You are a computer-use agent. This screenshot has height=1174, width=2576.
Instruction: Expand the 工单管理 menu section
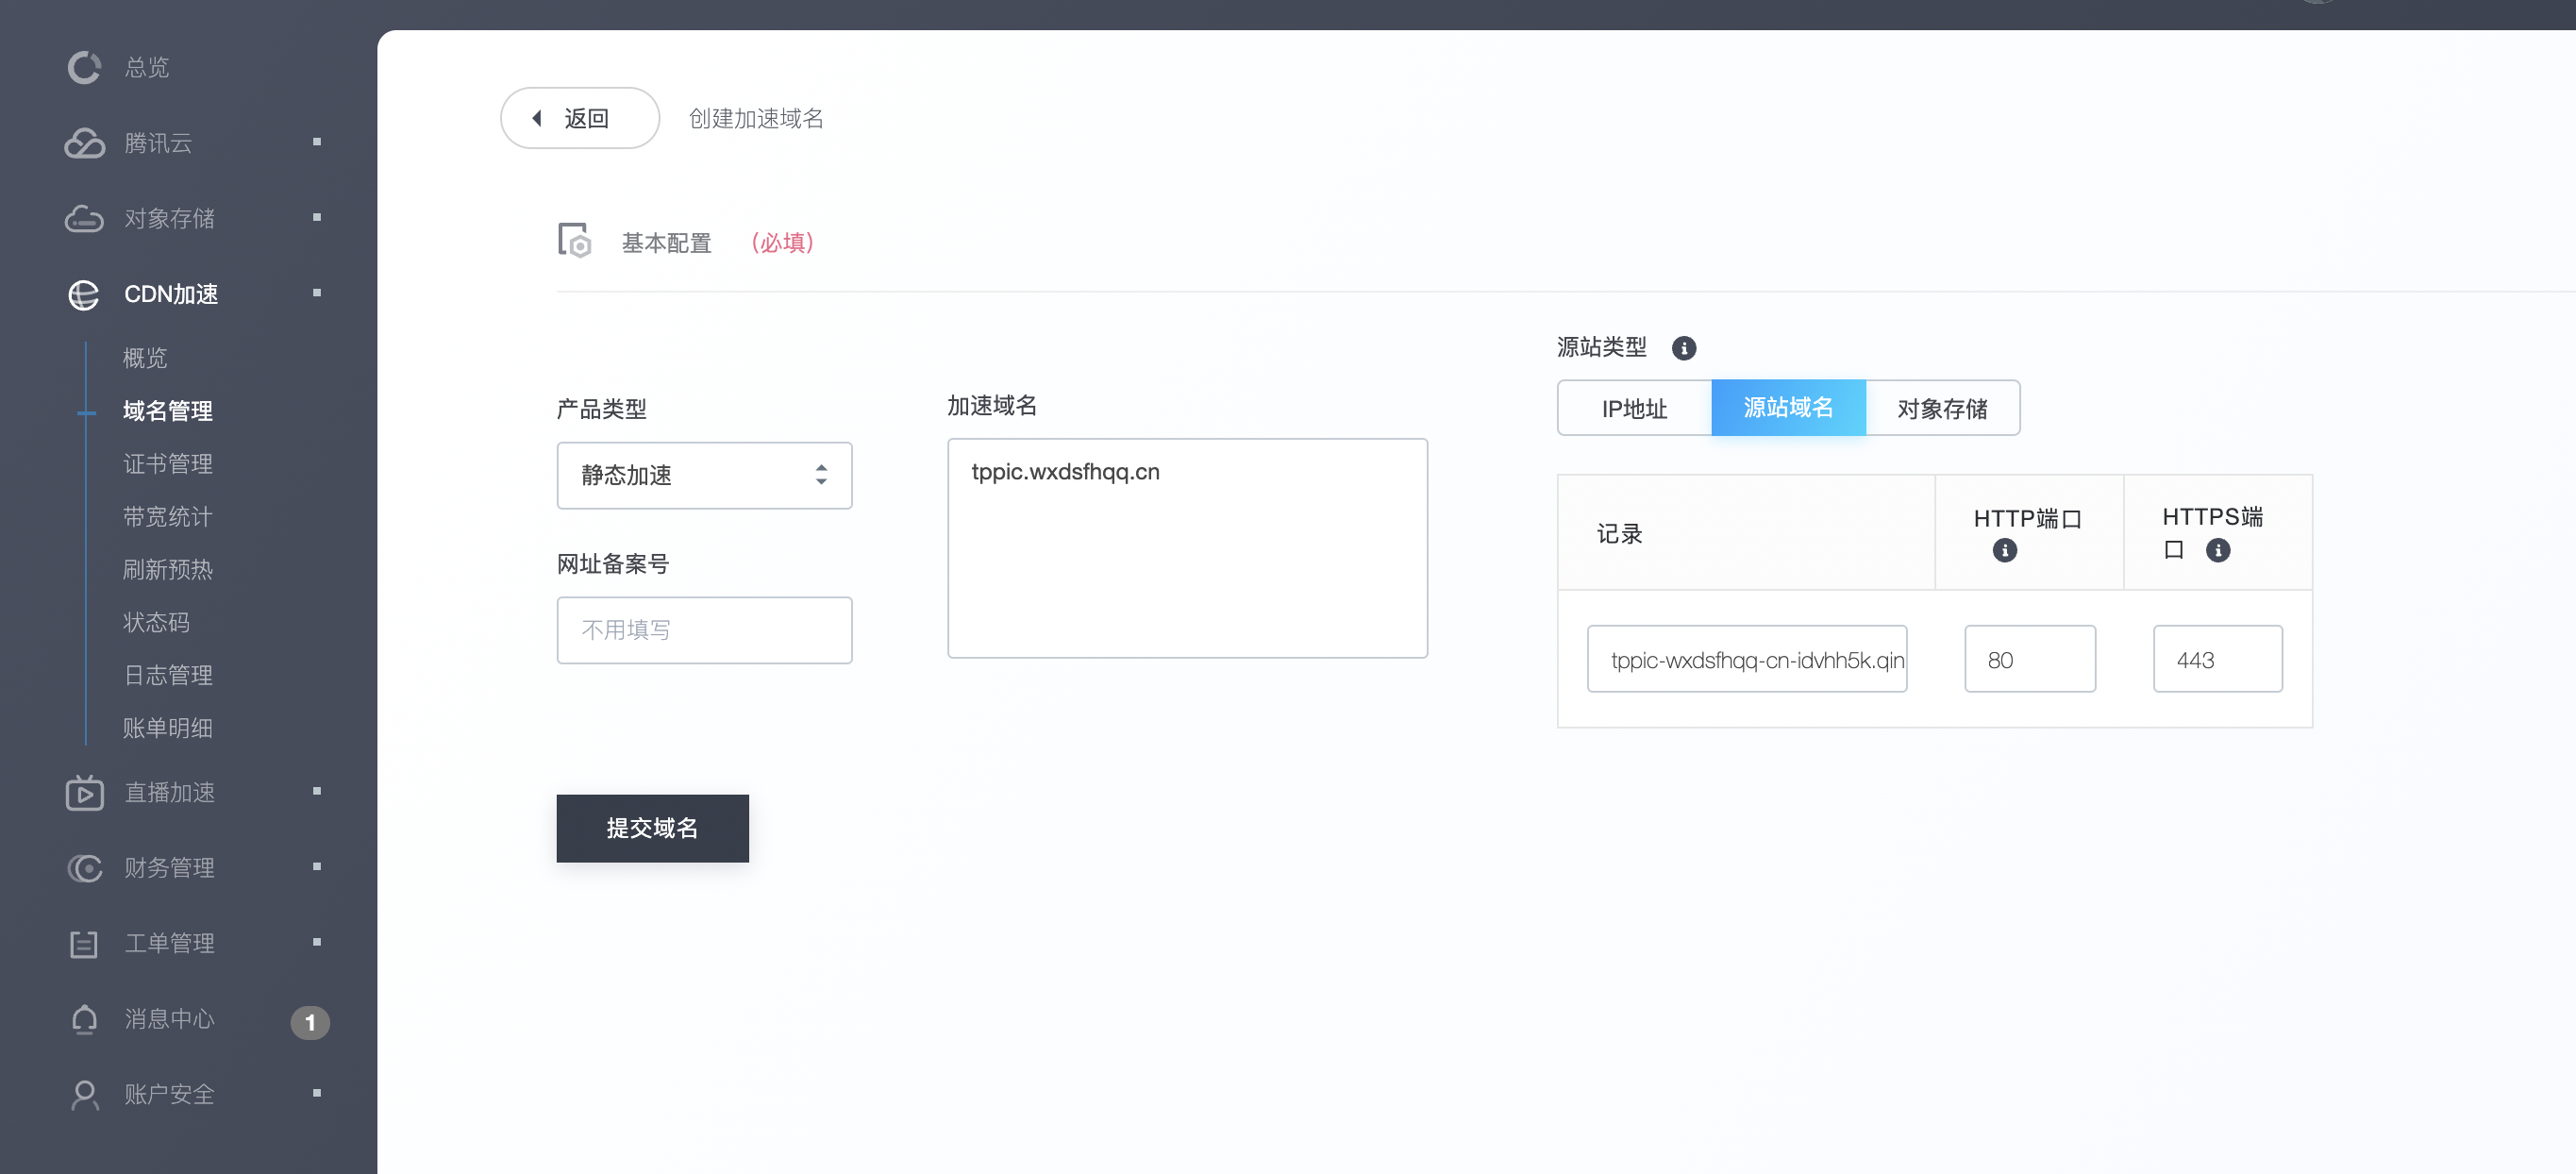tap(317, 942)
